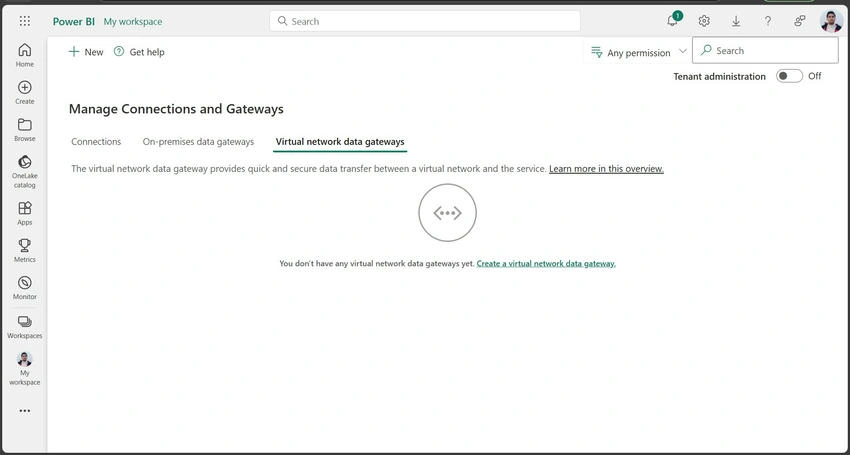Viewport: 850px width, 455px height.
Task: Open help question mark icon
Action: 768,21
